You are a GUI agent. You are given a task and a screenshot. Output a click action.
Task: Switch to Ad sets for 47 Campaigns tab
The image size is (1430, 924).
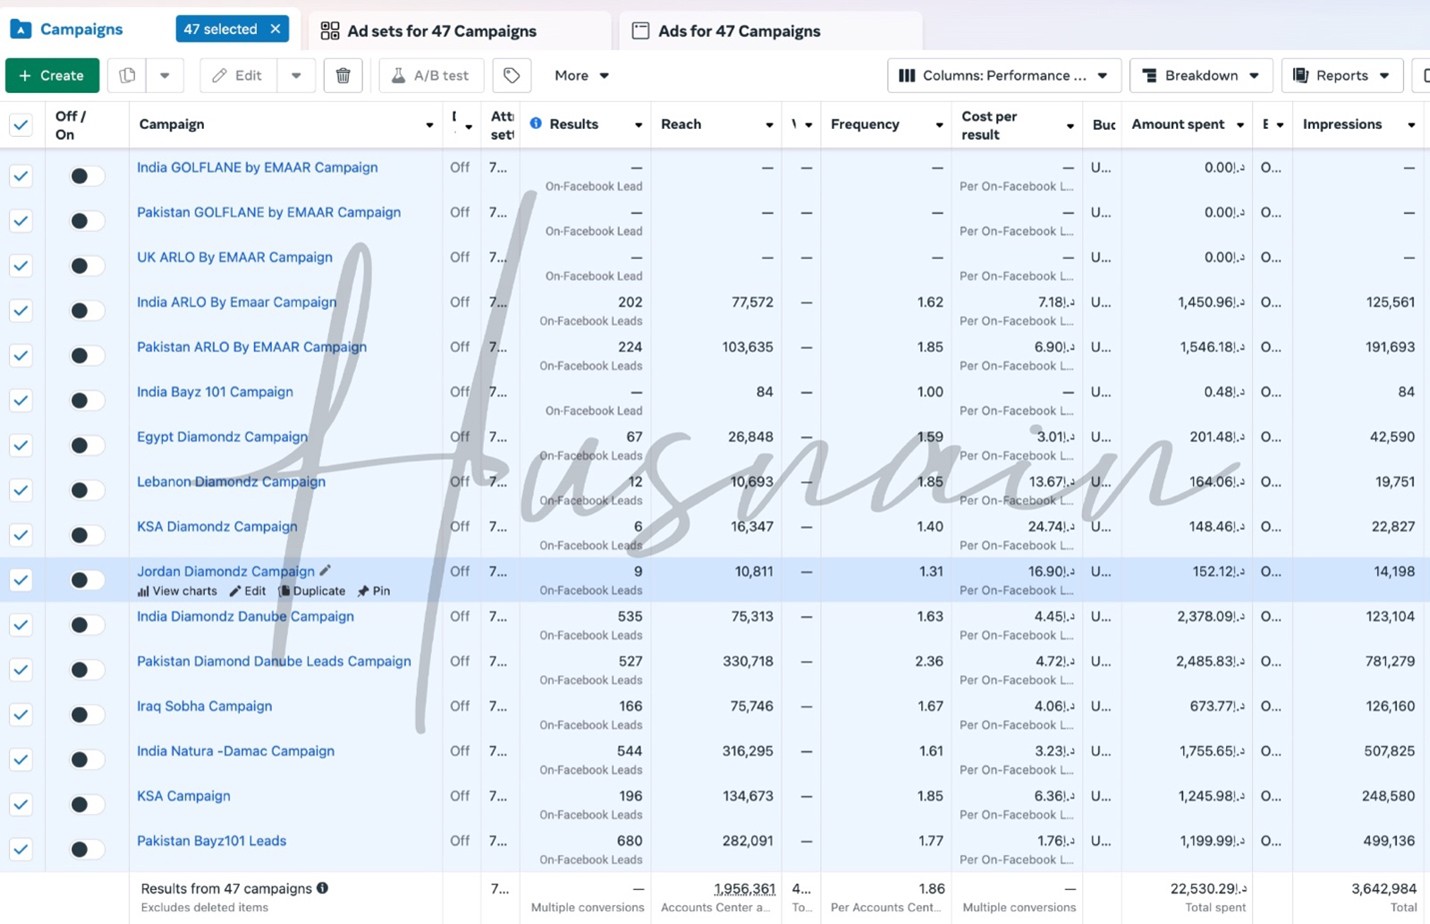pos(441,31)
